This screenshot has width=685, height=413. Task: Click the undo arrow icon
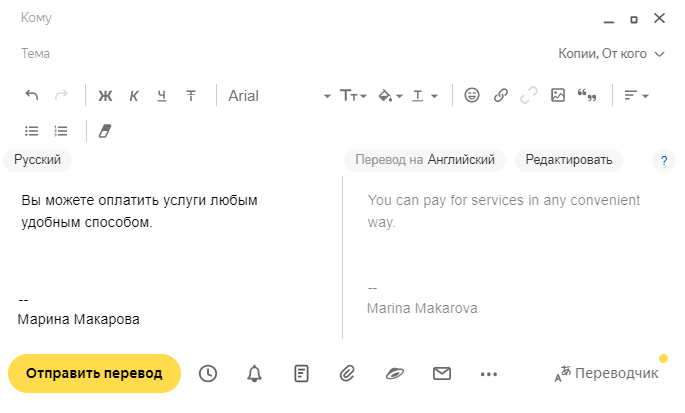point(32,96)
